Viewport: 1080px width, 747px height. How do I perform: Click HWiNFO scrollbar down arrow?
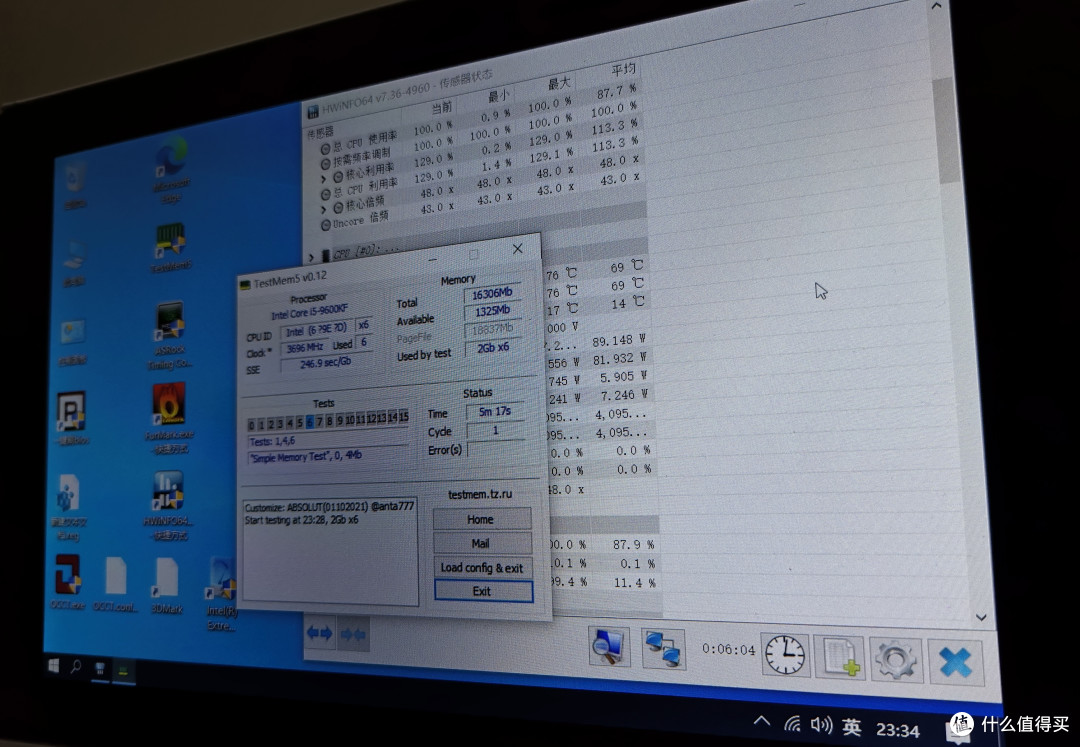981,617
